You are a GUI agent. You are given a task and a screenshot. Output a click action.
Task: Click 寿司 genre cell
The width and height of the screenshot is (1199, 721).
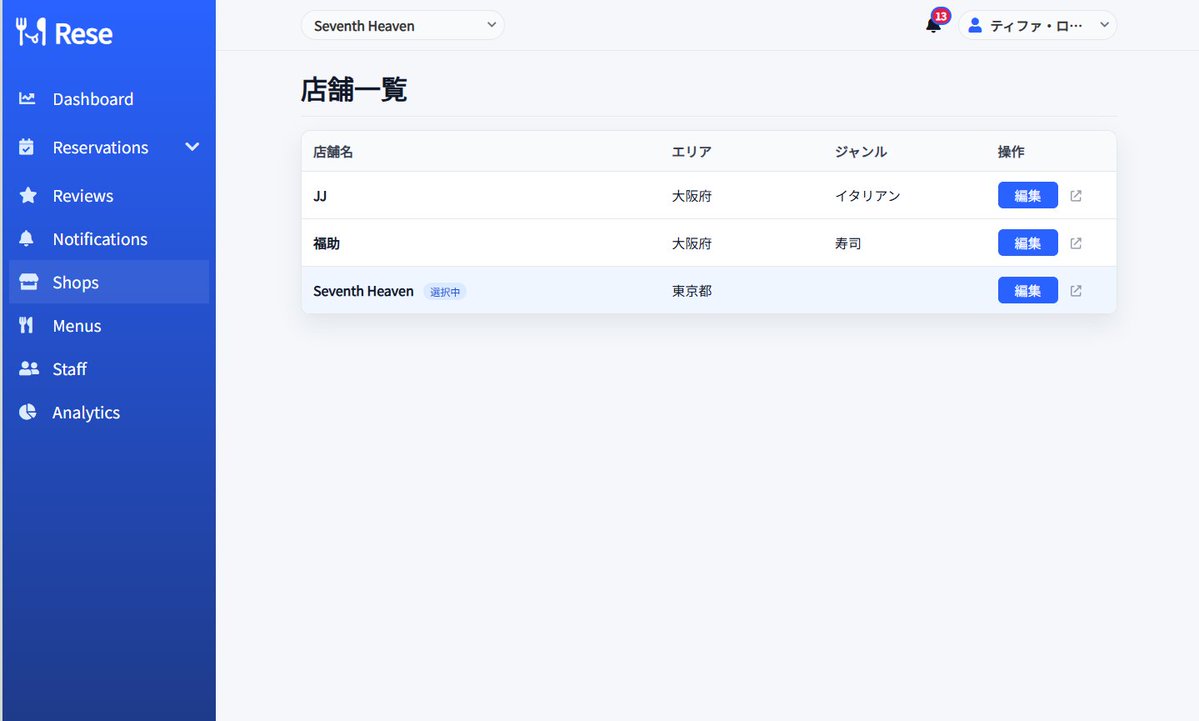coord(848,243)
